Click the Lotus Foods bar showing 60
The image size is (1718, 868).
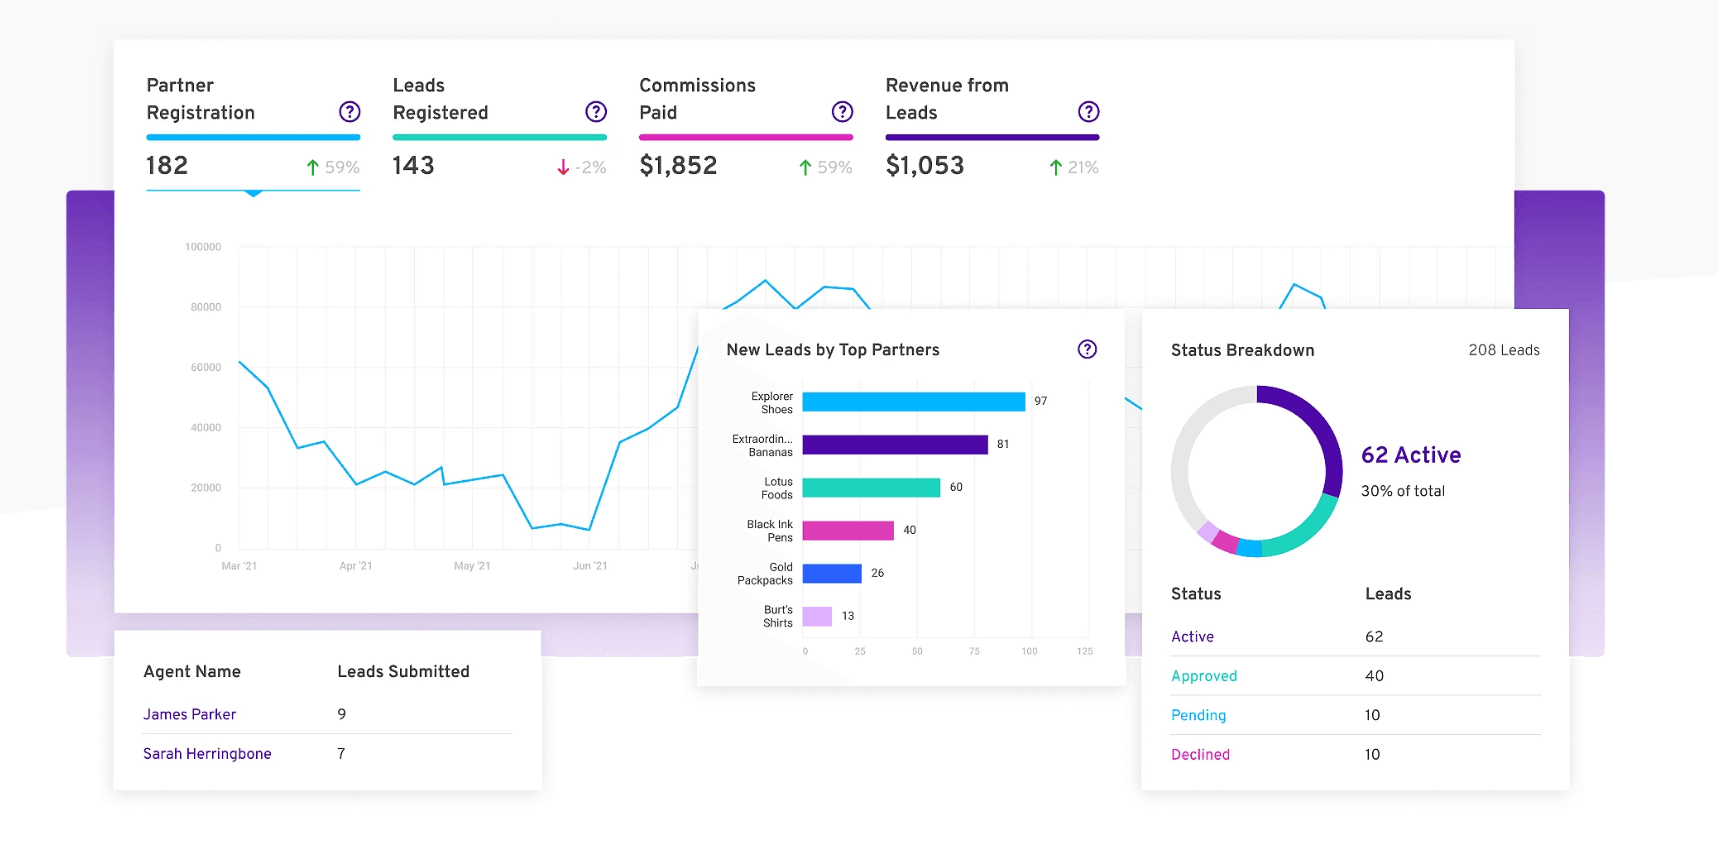point(871,487)
